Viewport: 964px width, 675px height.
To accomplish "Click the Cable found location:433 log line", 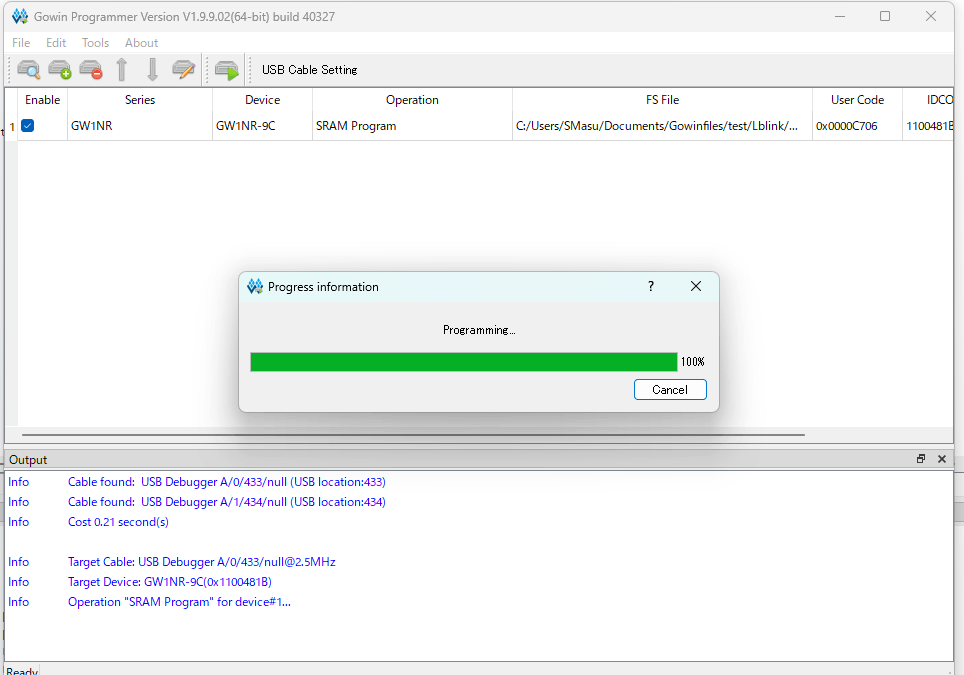I will point(227,482).
